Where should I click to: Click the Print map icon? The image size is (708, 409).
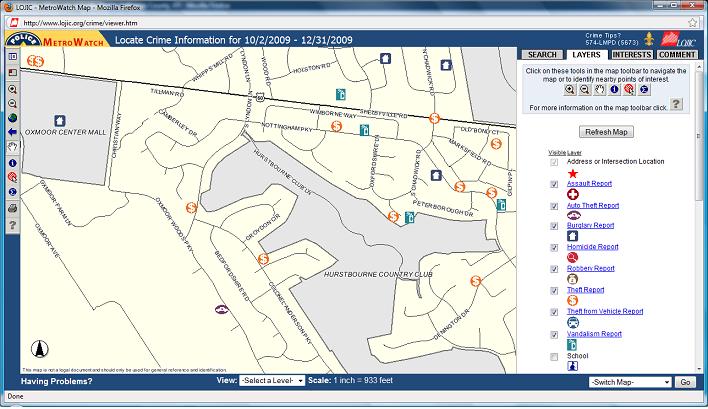[12, 207]
